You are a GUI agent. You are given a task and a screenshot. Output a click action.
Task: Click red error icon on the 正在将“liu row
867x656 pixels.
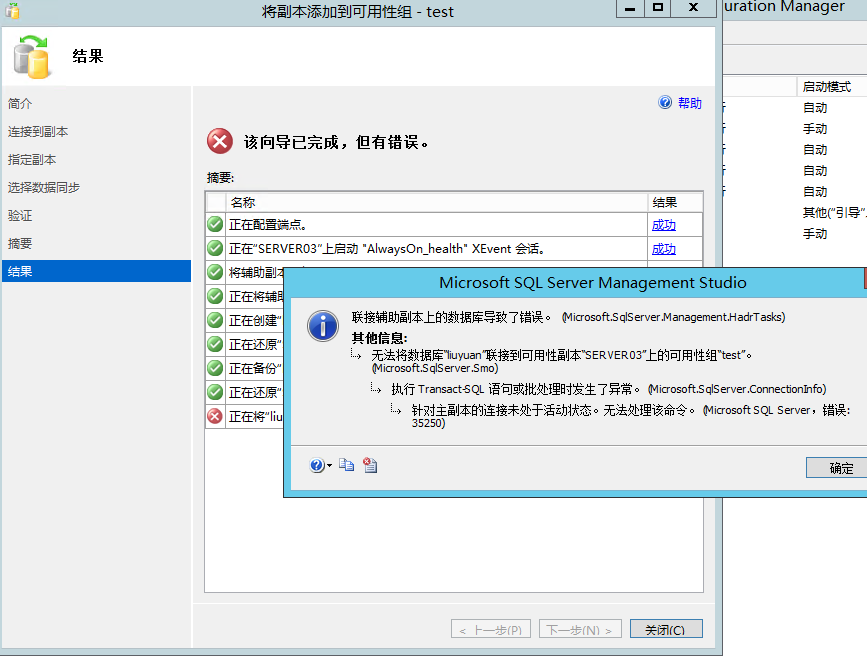[x=215, y=416]
